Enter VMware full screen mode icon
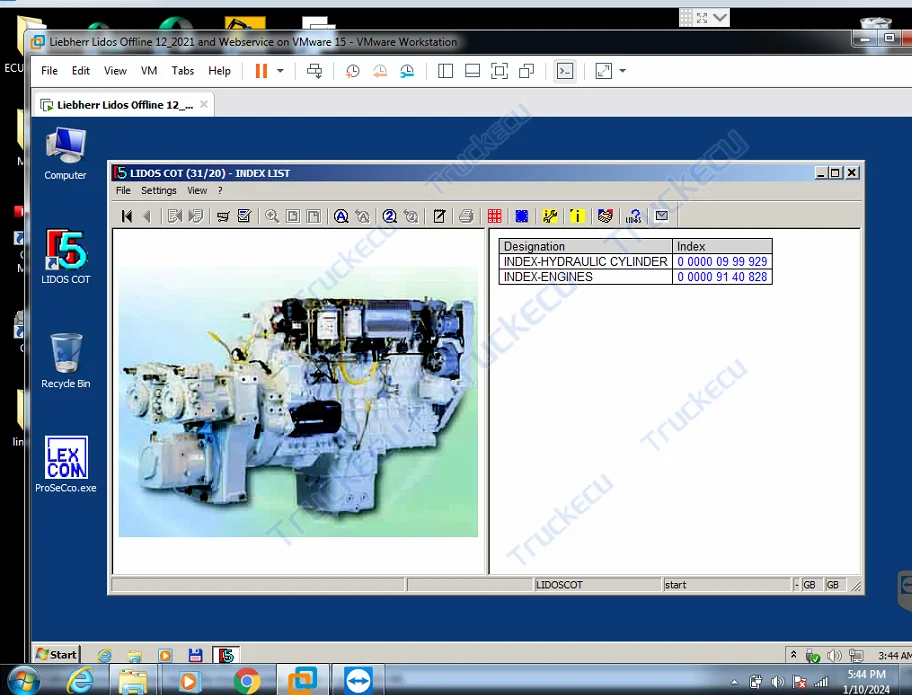The height and width of the screenshot is (695, 912). coord(500,71)
